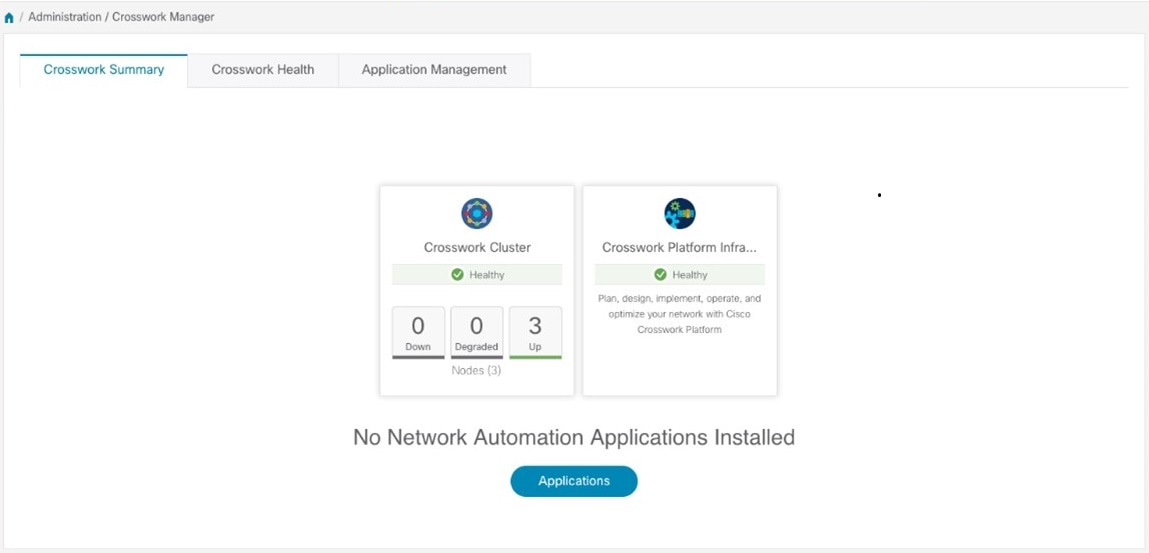Open the 0 Down nodes tile
This screenshot has width=1149, height=553.
click(418, 333)
